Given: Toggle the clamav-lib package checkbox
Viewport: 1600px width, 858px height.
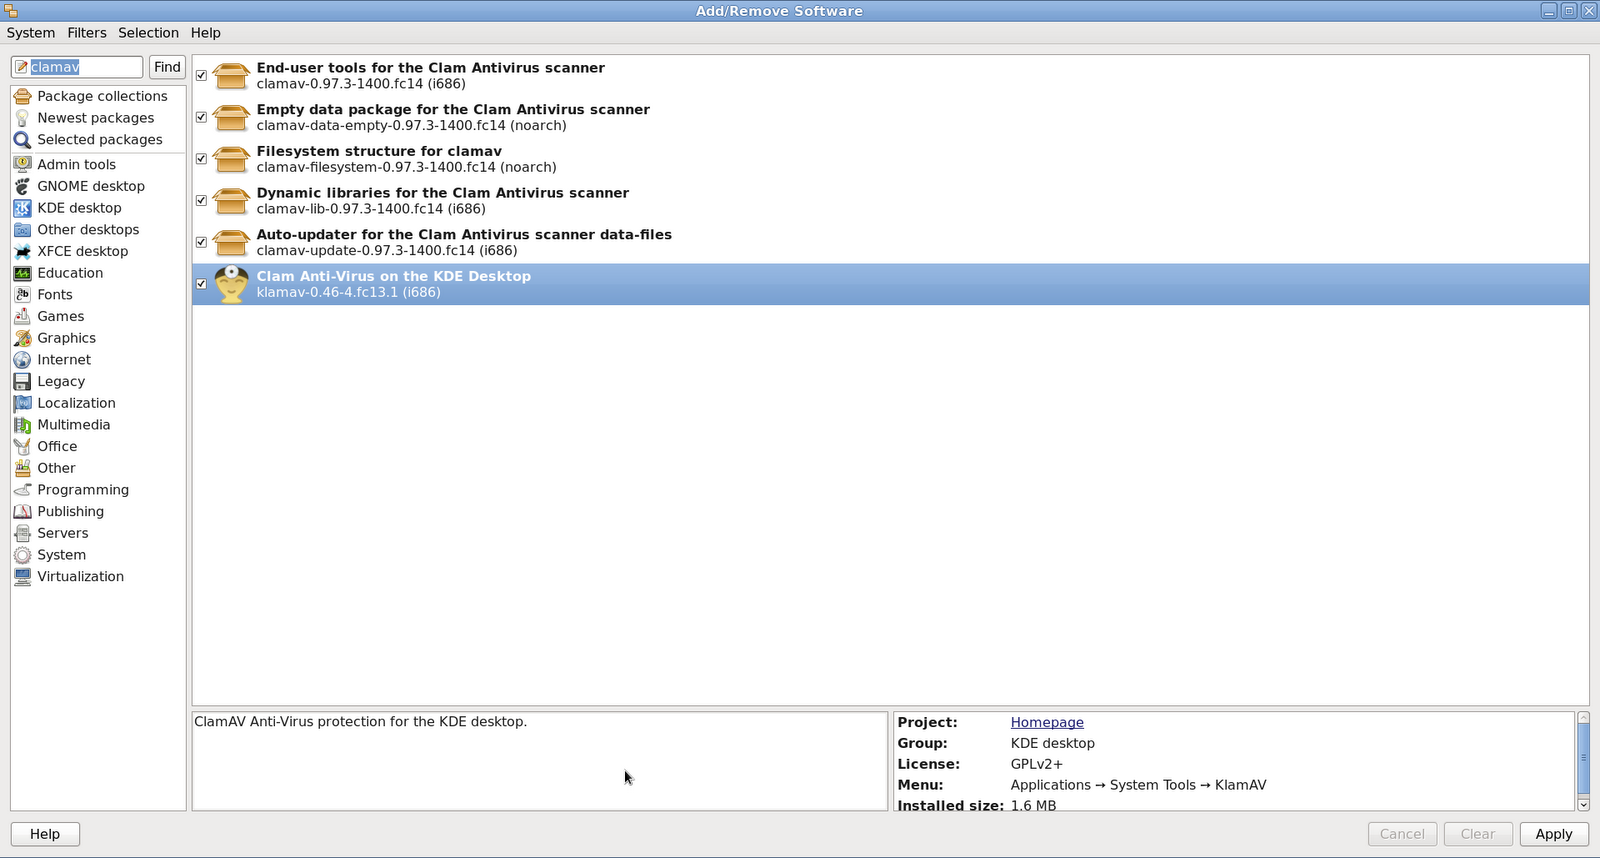Looking at the screenshot, I should (201, 201).
